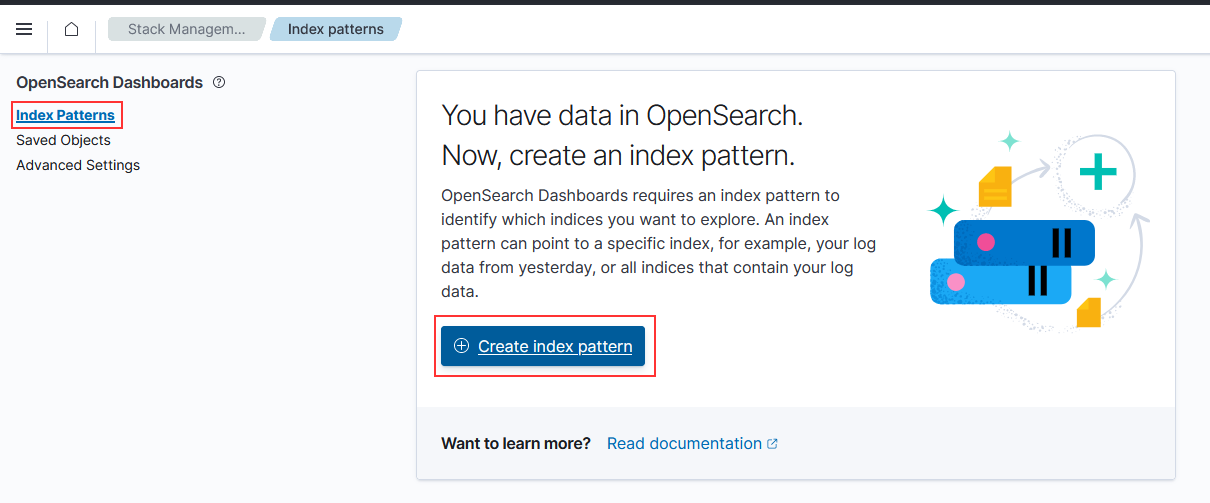Click the plus icon in Create index pattern
The width and height of the screenshot is (1210, 503).
(x=461, y=346)
